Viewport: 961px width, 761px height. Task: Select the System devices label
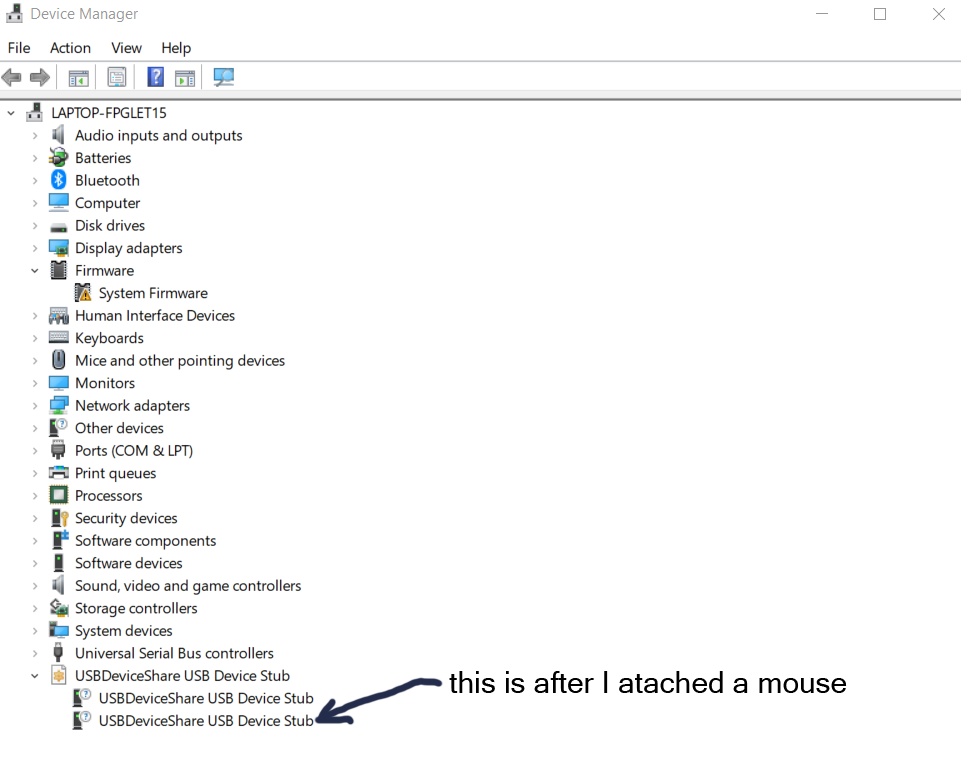[x=123, y=630]
